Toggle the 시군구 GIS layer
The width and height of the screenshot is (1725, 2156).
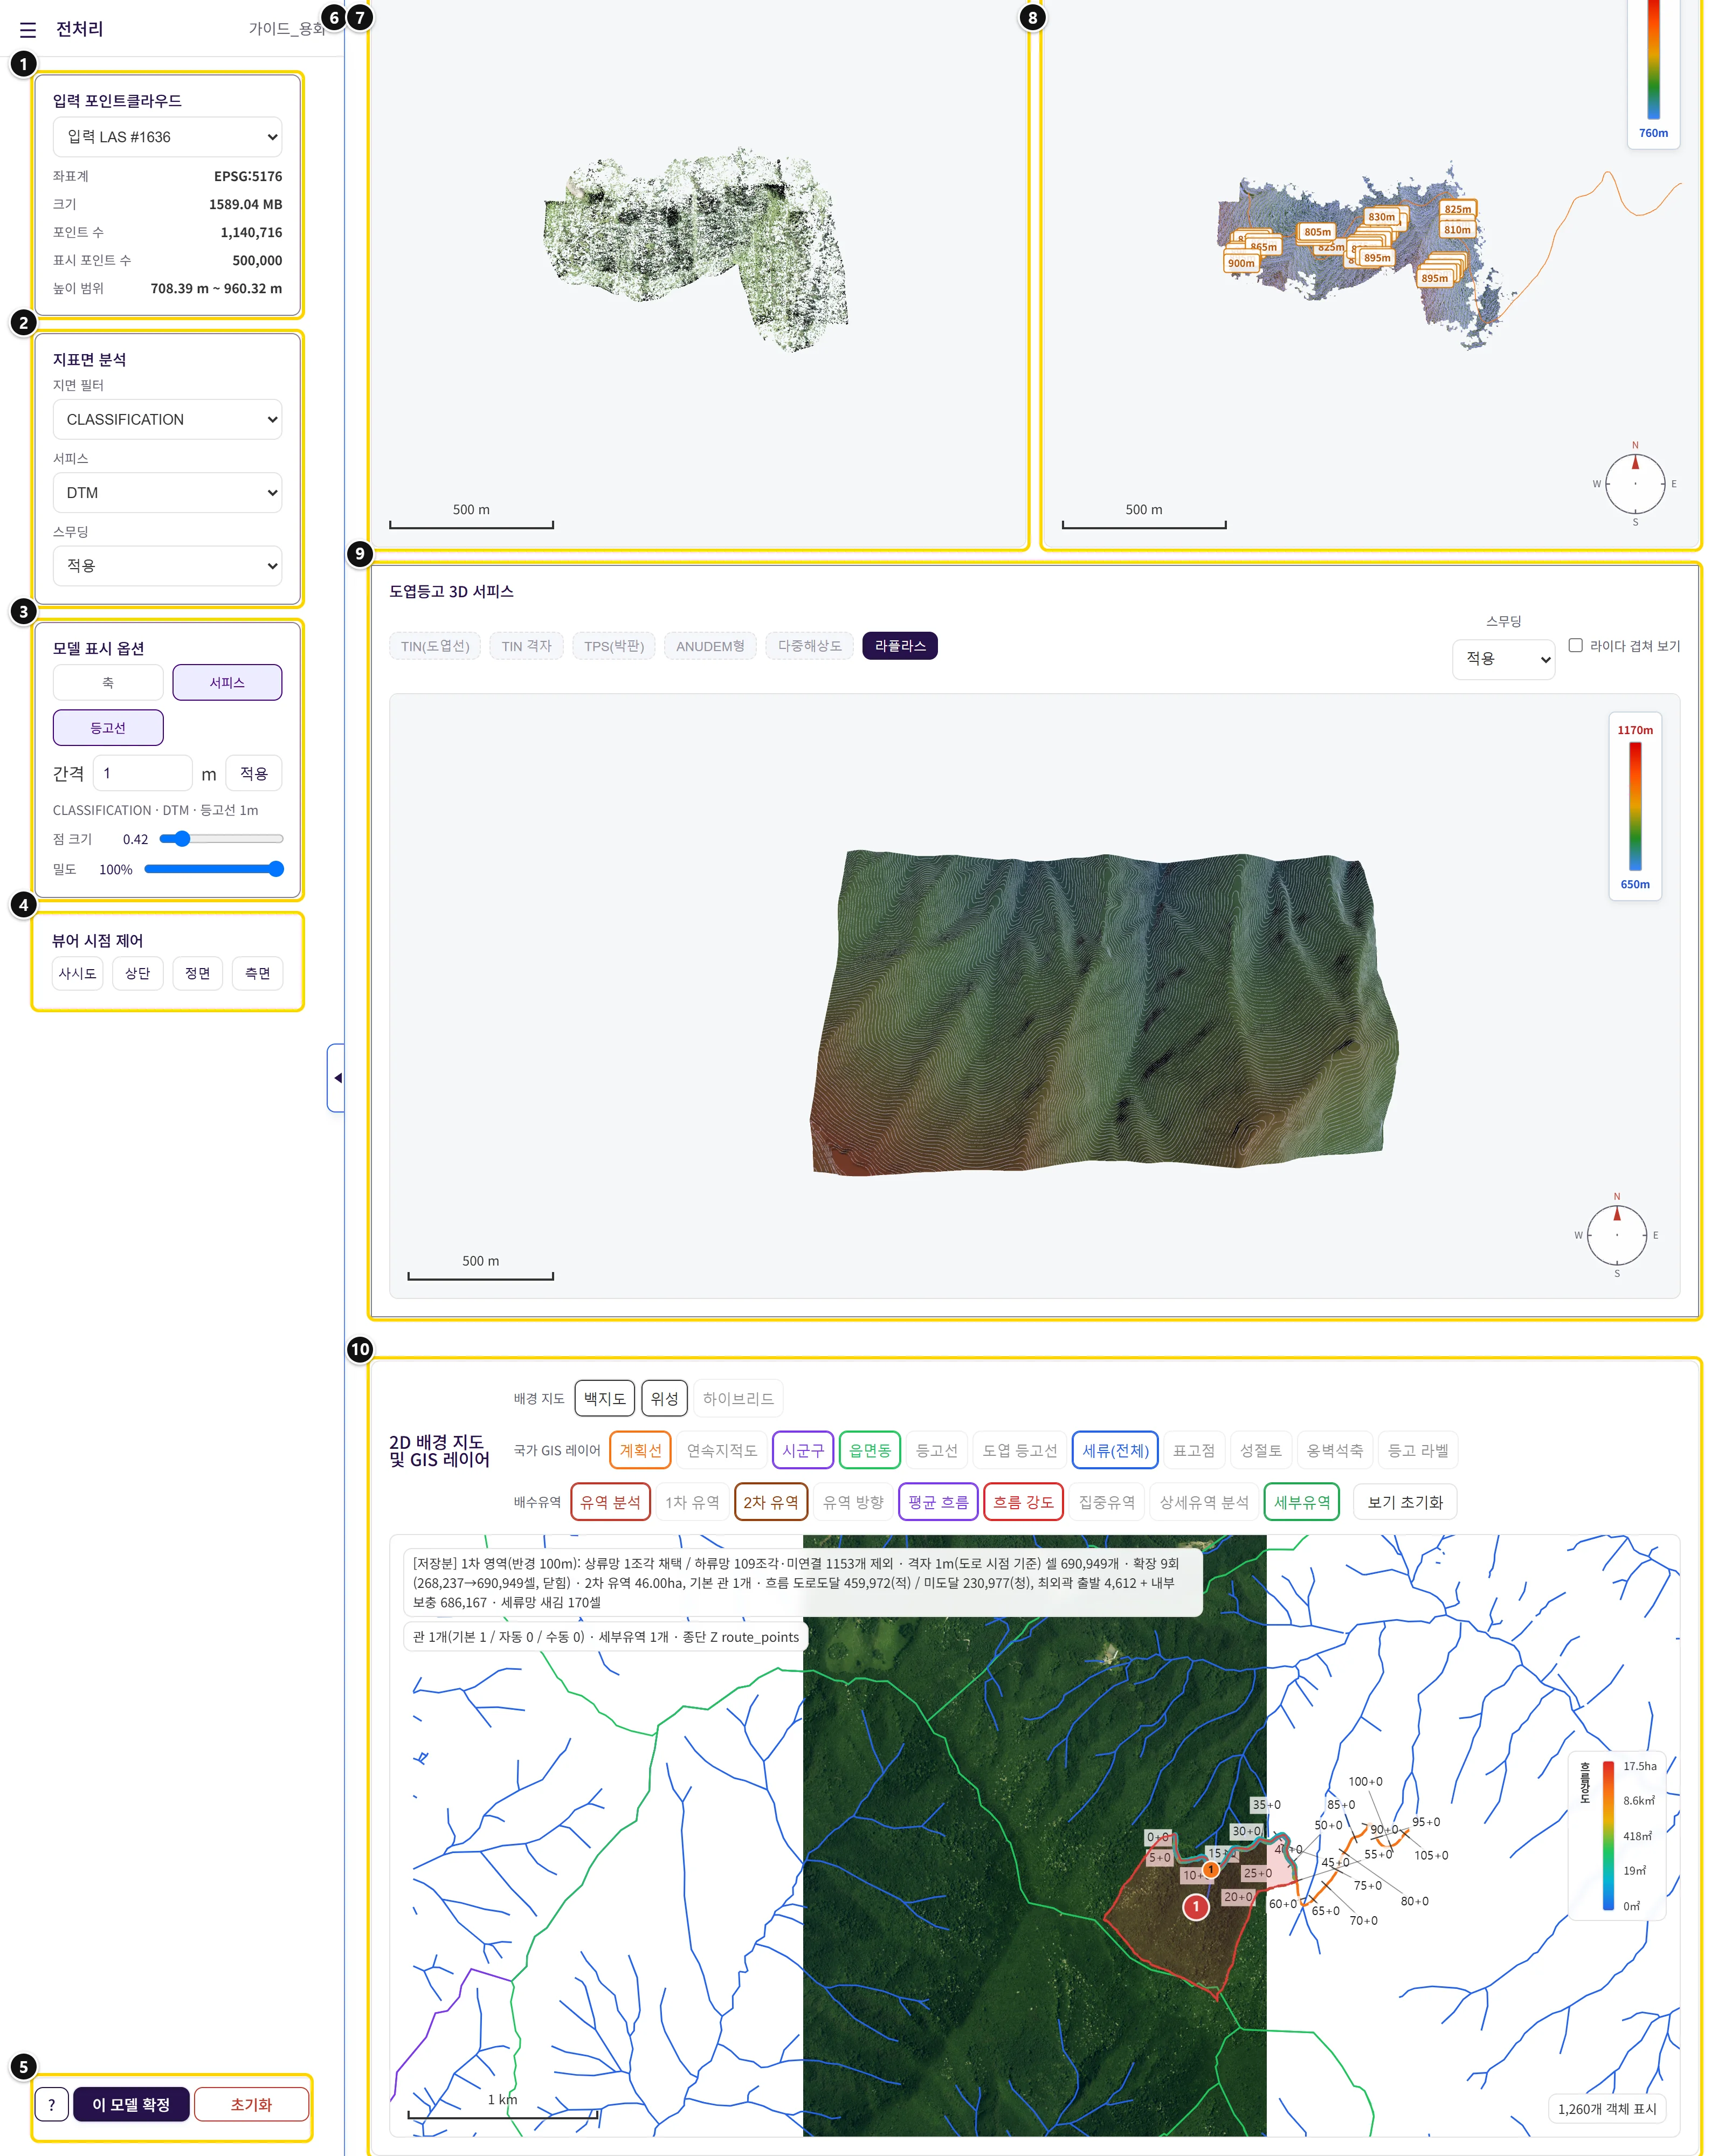(x=802, y=1449)
